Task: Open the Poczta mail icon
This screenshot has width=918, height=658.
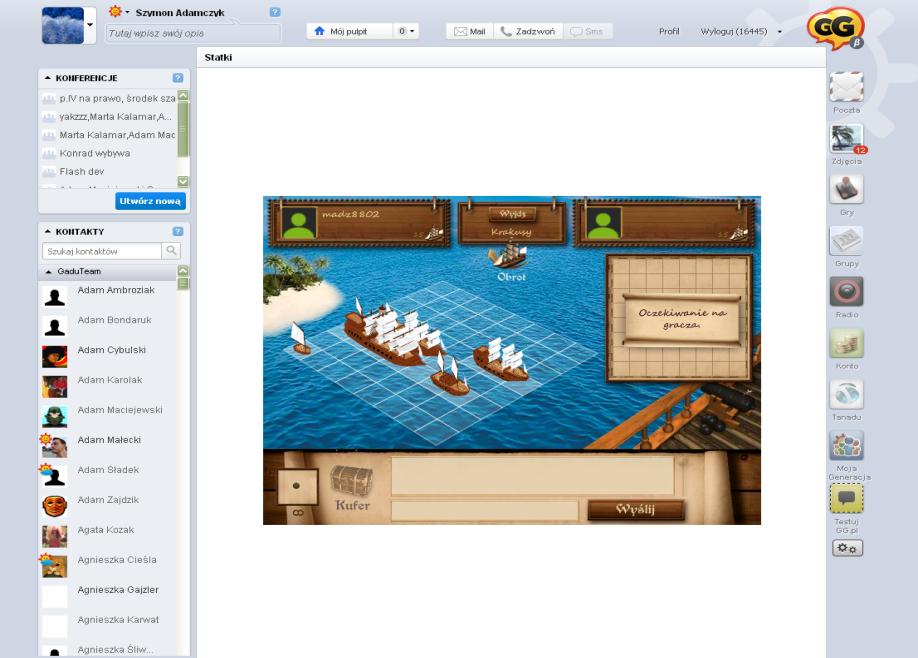Action: pos(846,87)
